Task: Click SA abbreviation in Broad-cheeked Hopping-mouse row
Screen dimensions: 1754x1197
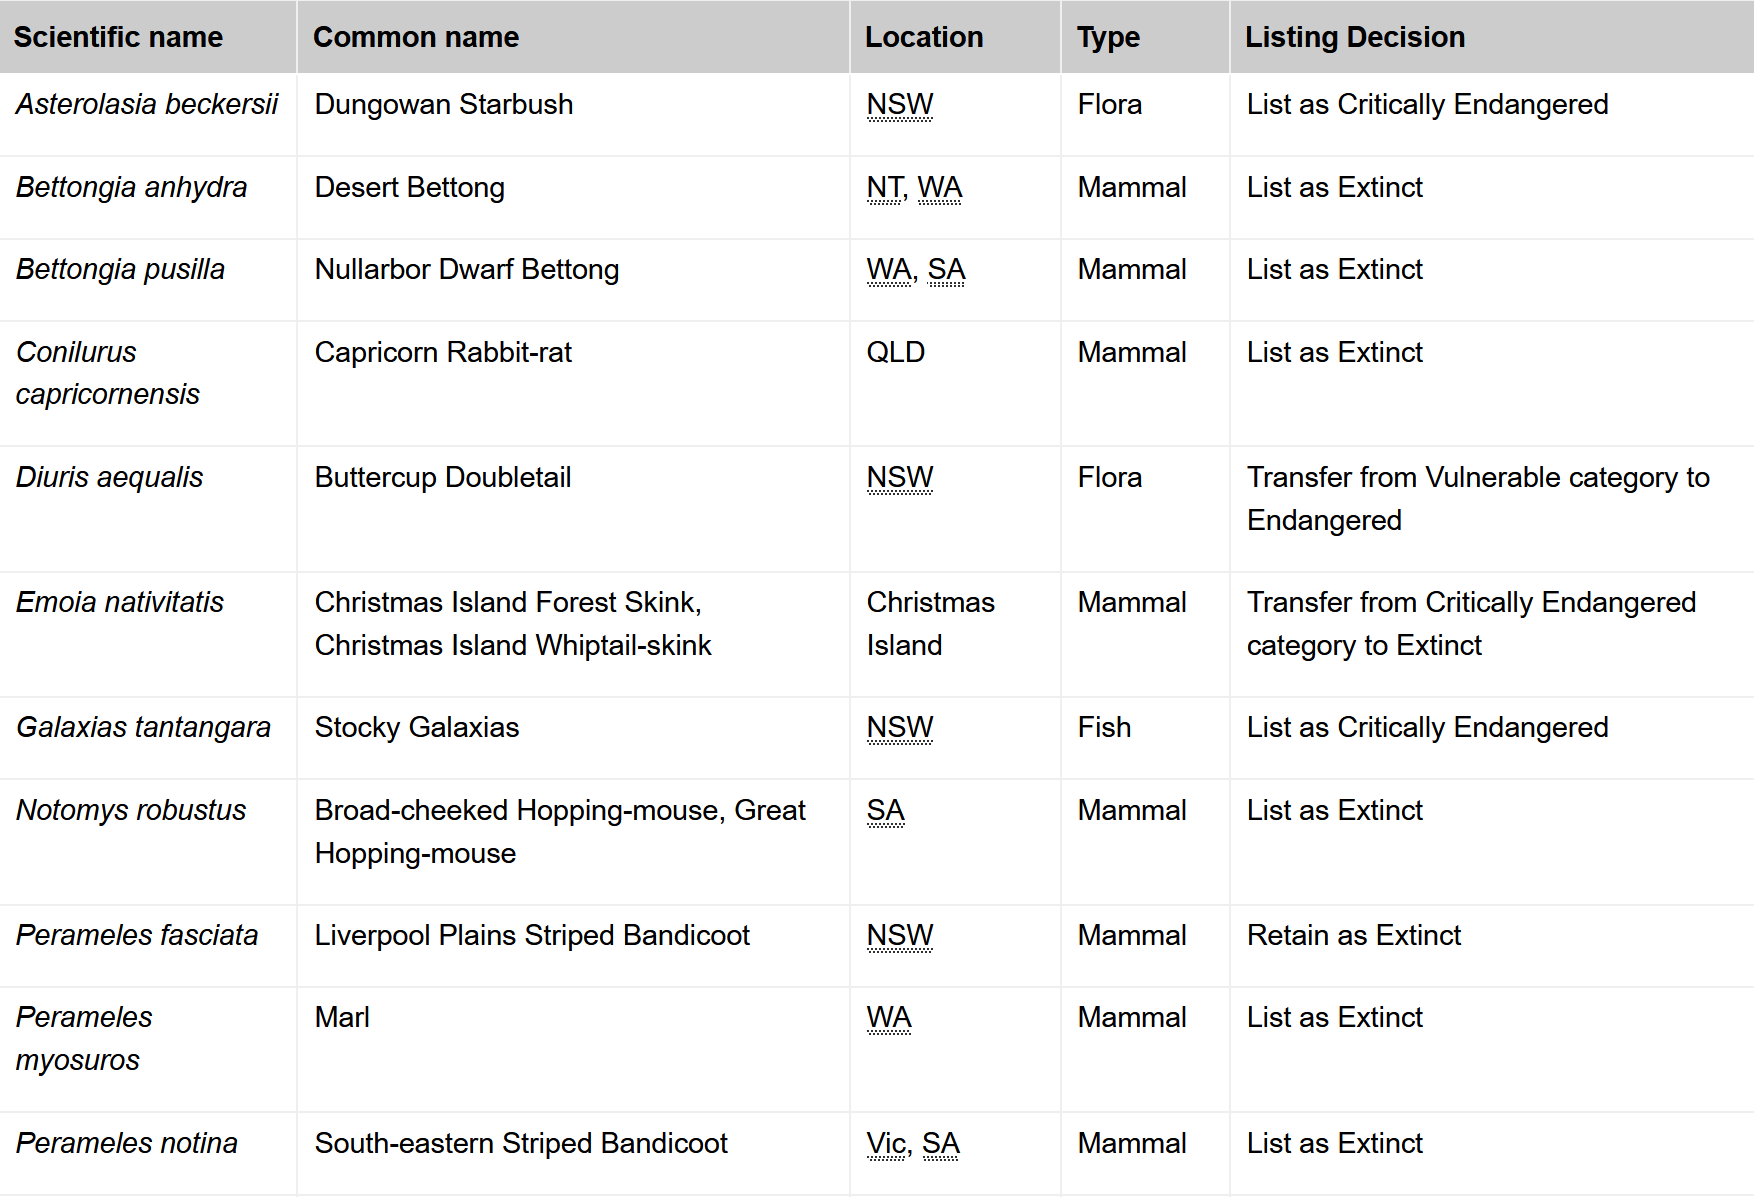Action: pos(885,810)
